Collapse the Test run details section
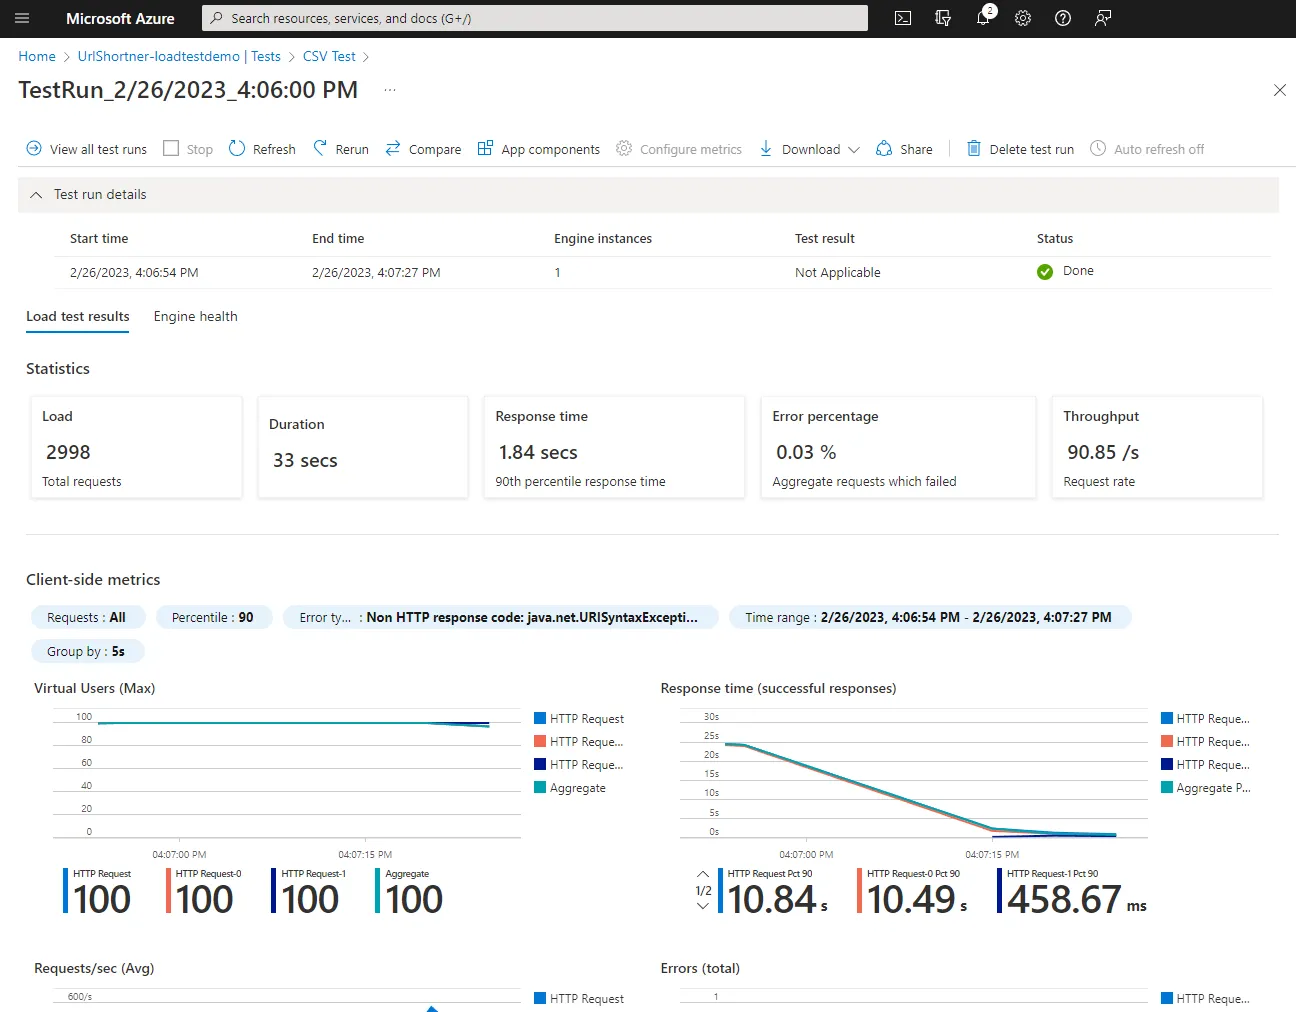This screenshot has width=1296, height=1012. (36, 195)
